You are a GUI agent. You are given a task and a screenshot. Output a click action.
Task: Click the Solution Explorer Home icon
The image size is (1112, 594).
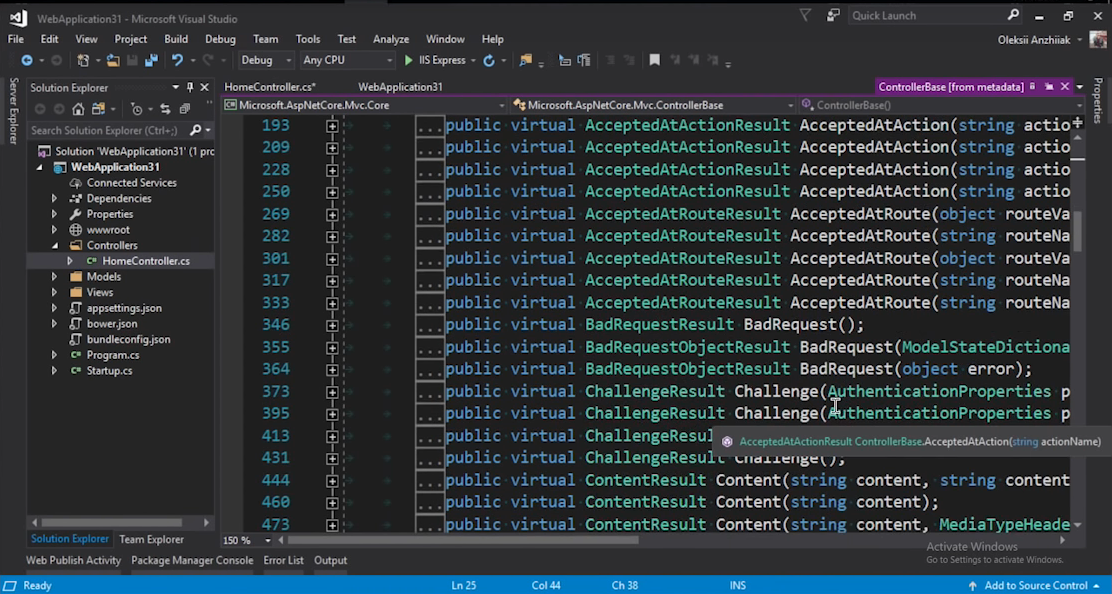click(78, 109)
